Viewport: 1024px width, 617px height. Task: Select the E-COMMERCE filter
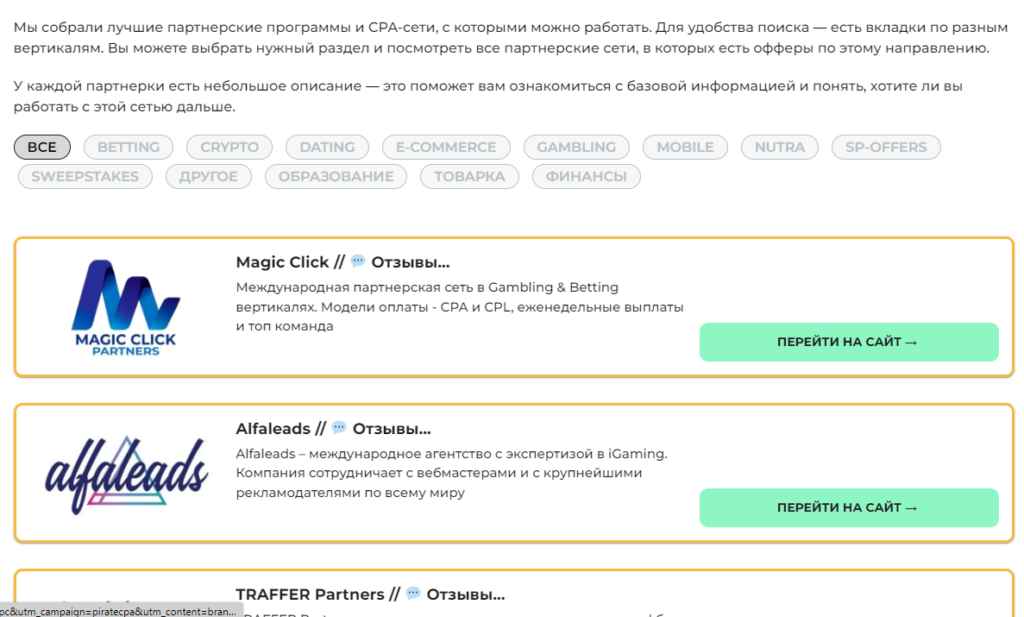pos(446,147)
